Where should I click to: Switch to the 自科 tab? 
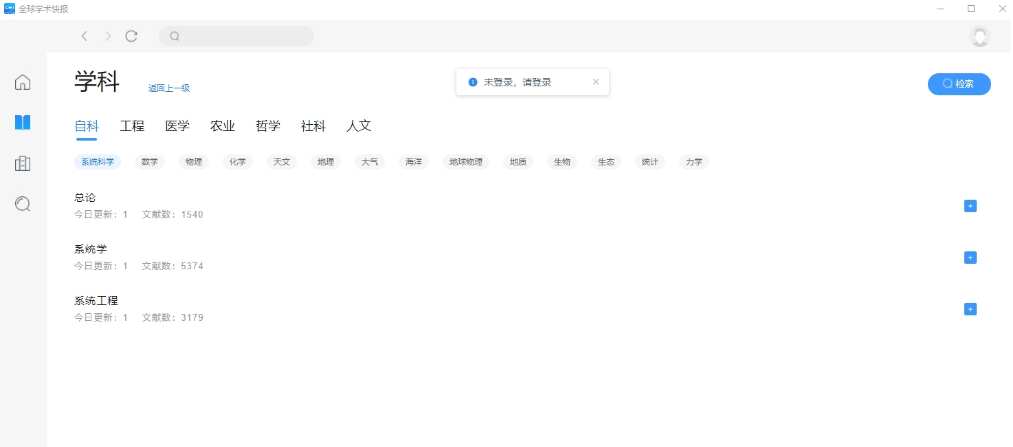pos(87,126)
